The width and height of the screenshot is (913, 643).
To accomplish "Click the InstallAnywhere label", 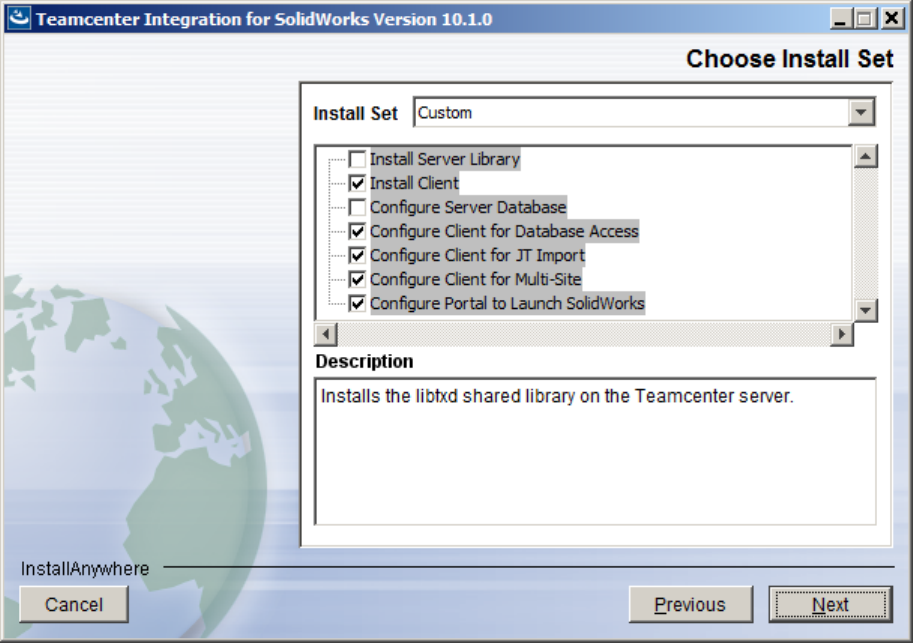I will [x=85, y=568].
